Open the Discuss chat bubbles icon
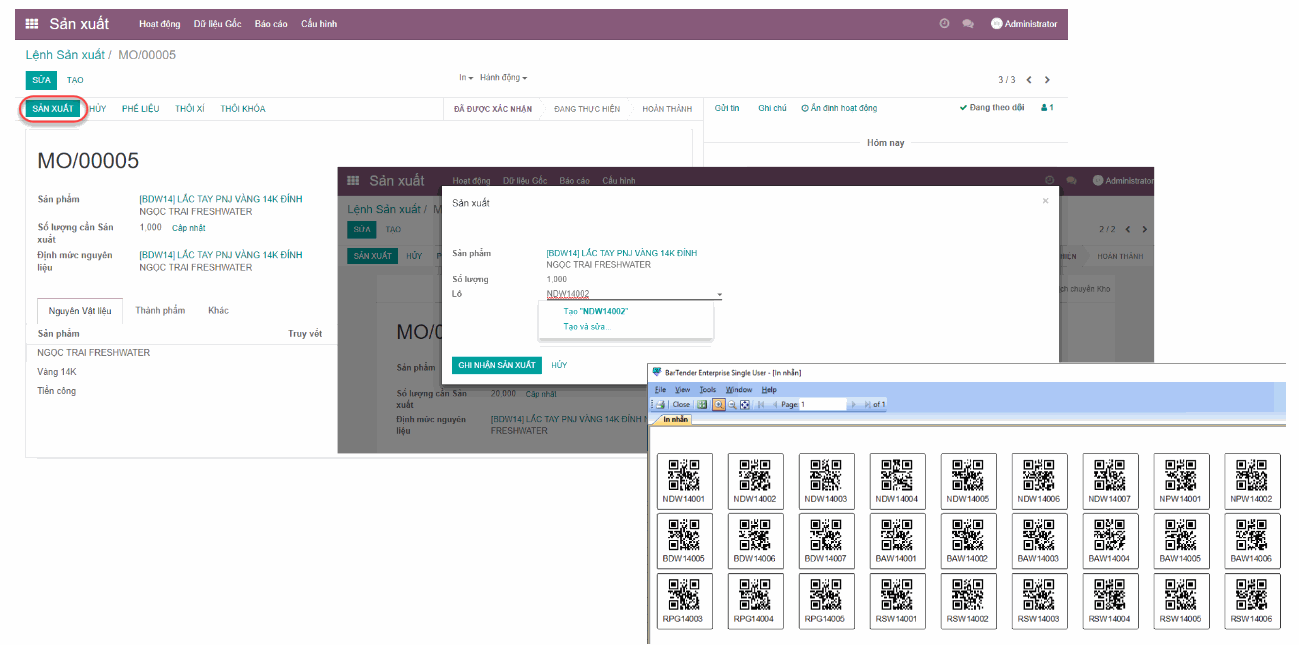Viewport: 1299px width, 645px height. click(x=968, y=23)
